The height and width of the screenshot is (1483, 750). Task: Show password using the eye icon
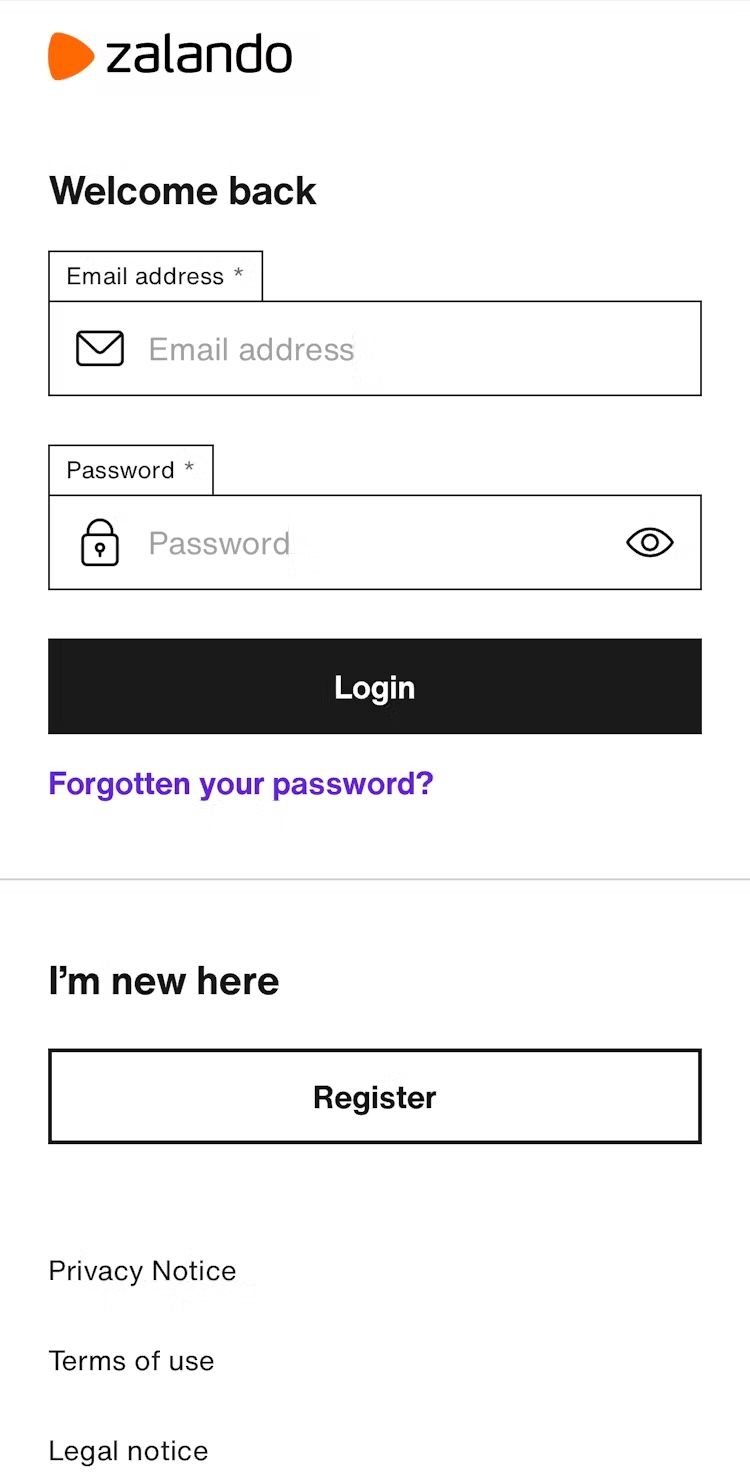pos(650,543)
